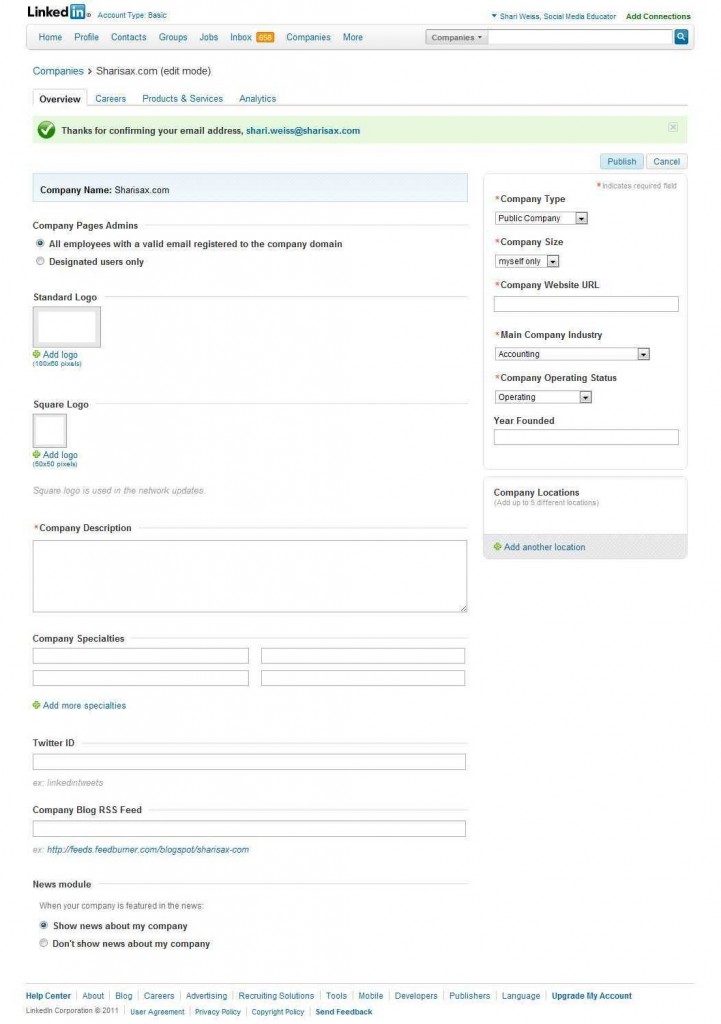Focus the Company Website URL field
Screen dimensions: 721x1024
[586, 304]
